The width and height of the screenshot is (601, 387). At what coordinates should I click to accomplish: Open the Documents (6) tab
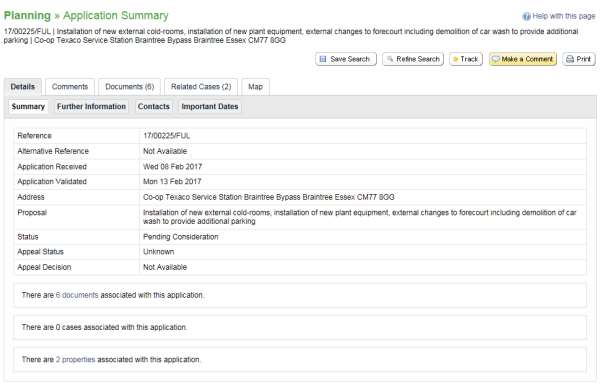(130, 87)
